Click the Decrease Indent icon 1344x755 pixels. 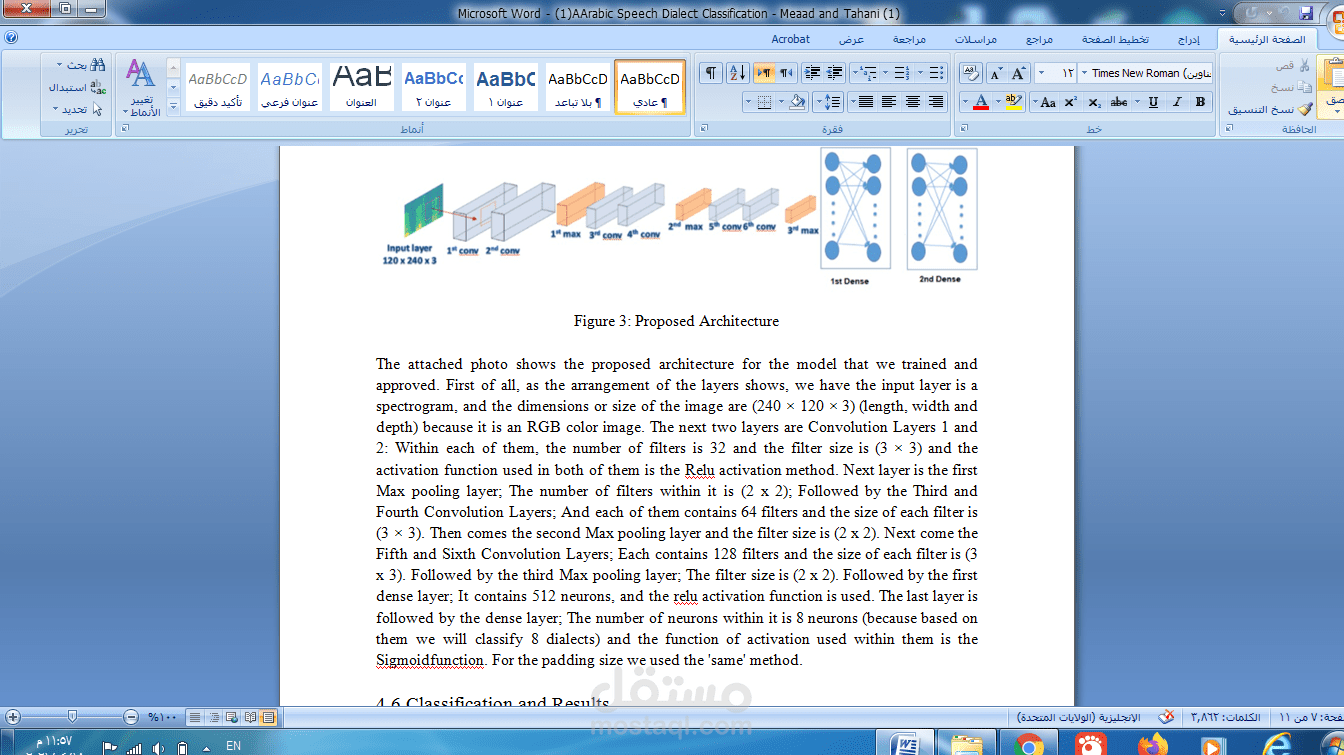pos(834,73)
